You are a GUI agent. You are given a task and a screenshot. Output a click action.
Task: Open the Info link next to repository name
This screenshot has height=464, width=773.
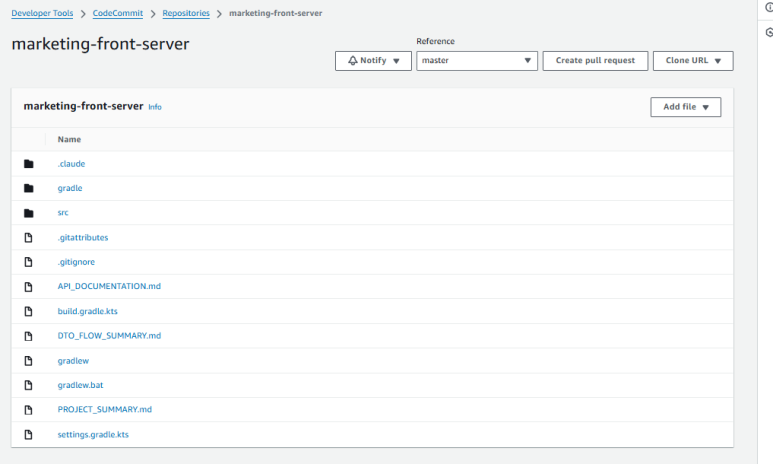point(155,107)
